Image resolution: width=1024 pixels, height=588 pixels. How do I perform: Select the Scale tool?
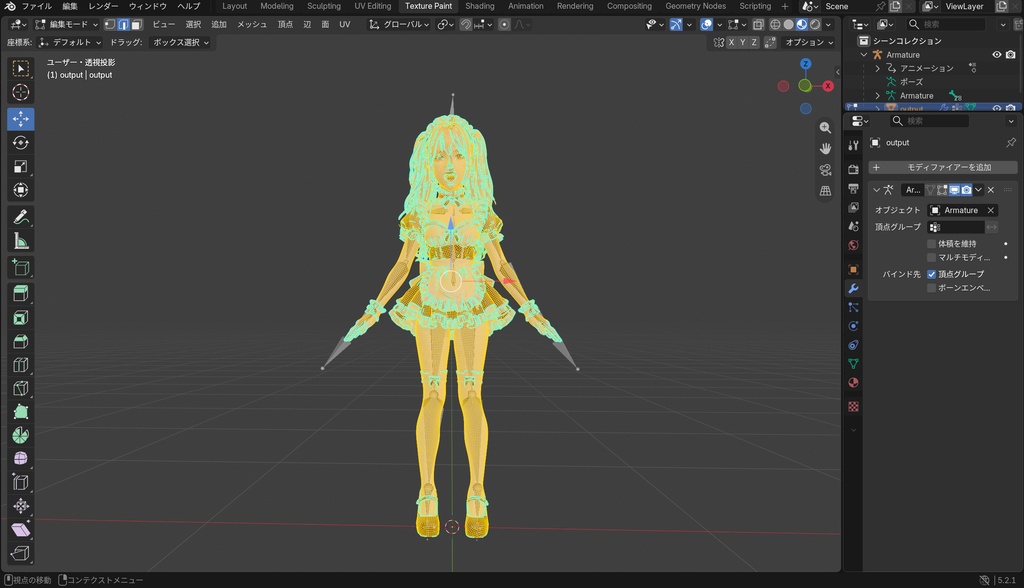point(21,166)
